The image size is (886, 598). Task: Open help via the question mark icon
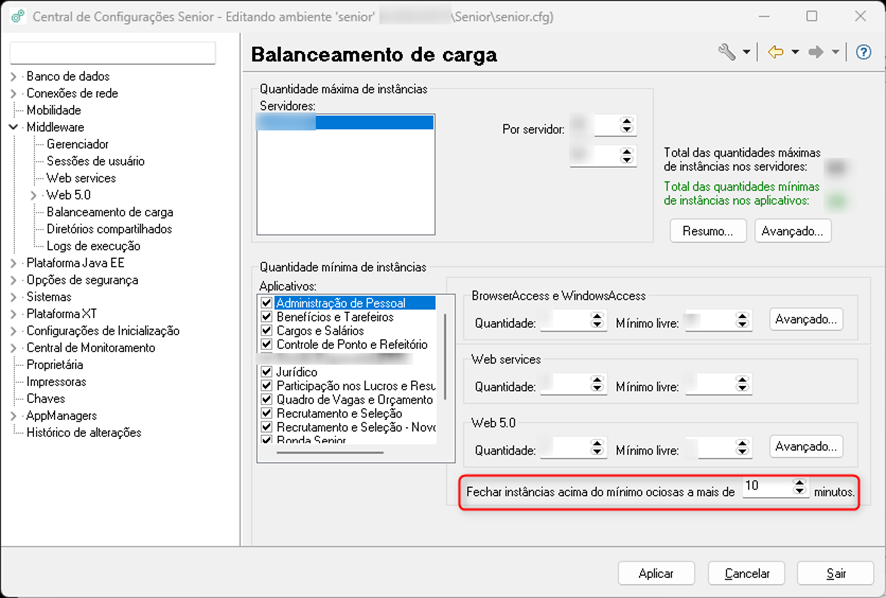click(x=863, y=53)
